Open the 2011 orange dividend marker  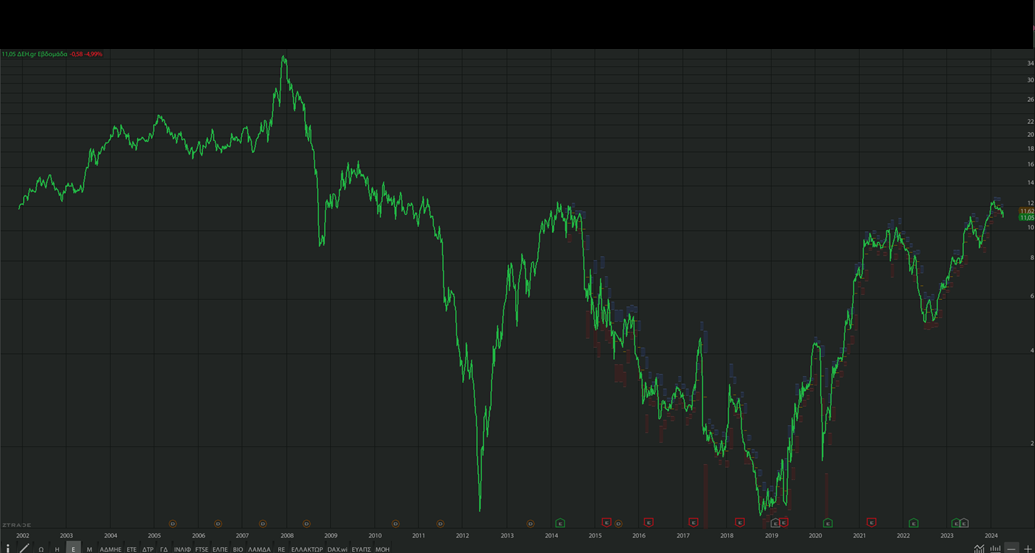coord(440,523)
